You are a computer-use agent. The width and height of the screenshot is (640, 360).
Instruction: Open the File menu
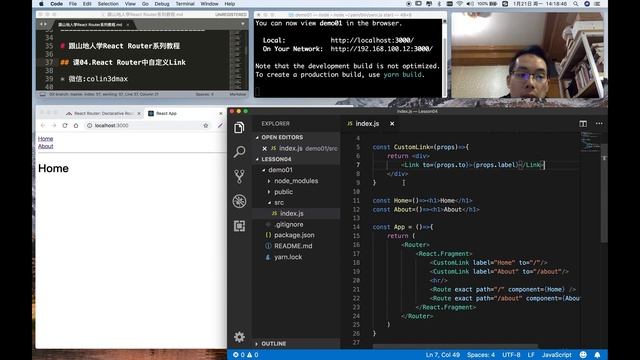pyautogui.click(x=73, y=4)
